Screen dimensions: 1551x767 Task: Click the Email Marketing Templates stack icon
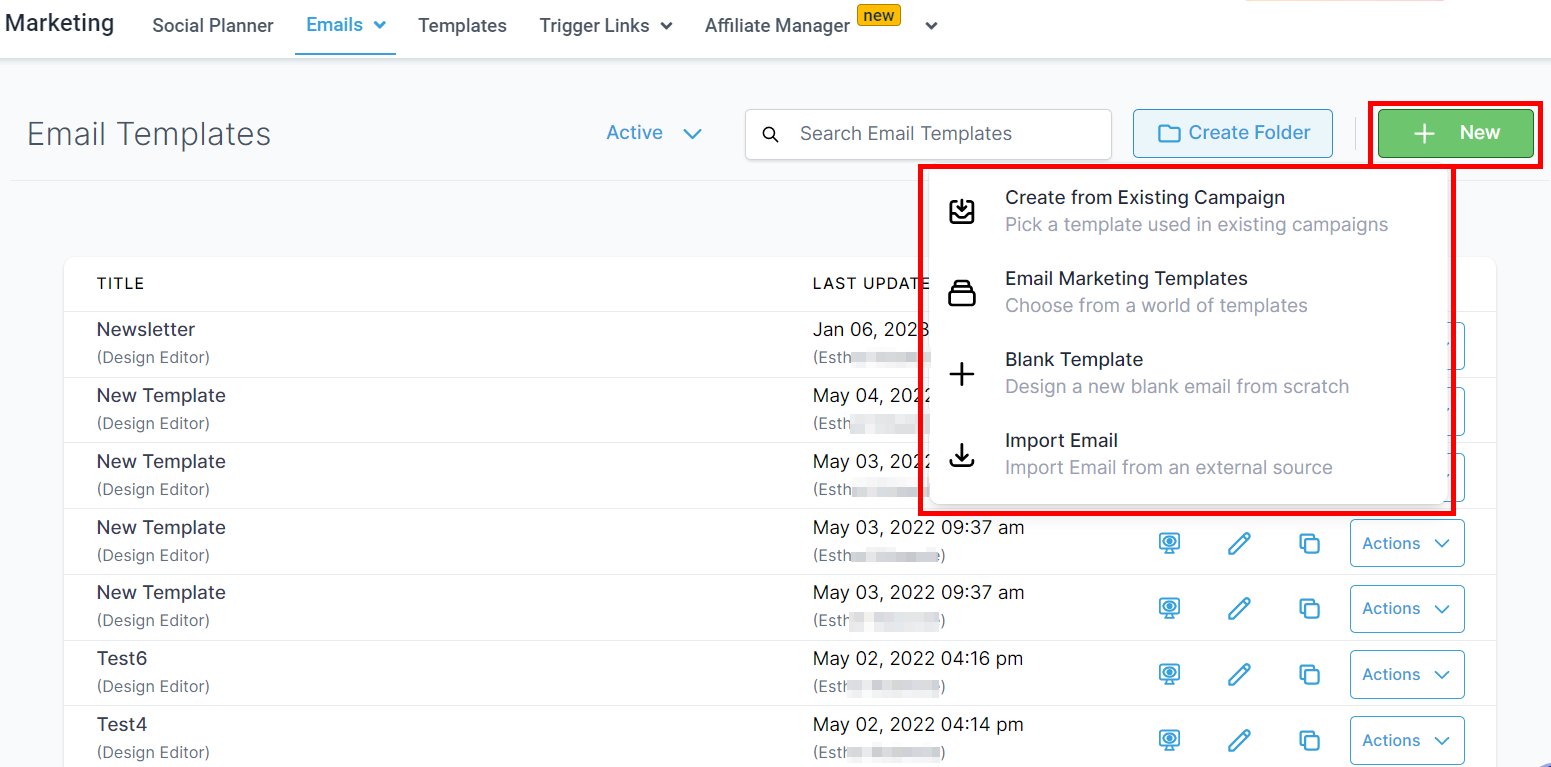point(961,293)
